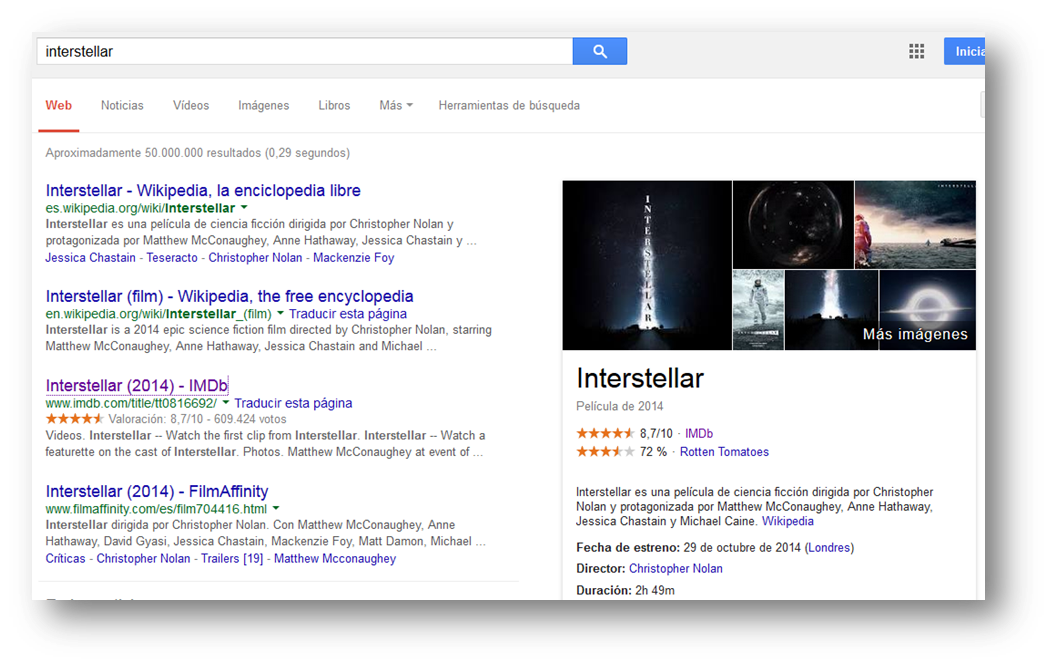Open the Londres link
This screenshot has height=665, width=1050.
click(x=829, y=548)
